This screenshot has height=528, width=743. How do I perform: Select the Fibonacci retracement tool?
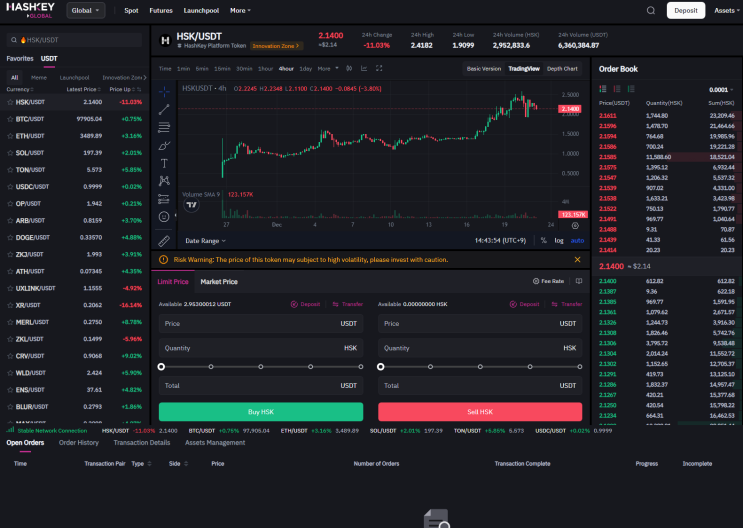click(x=164, y=127)
